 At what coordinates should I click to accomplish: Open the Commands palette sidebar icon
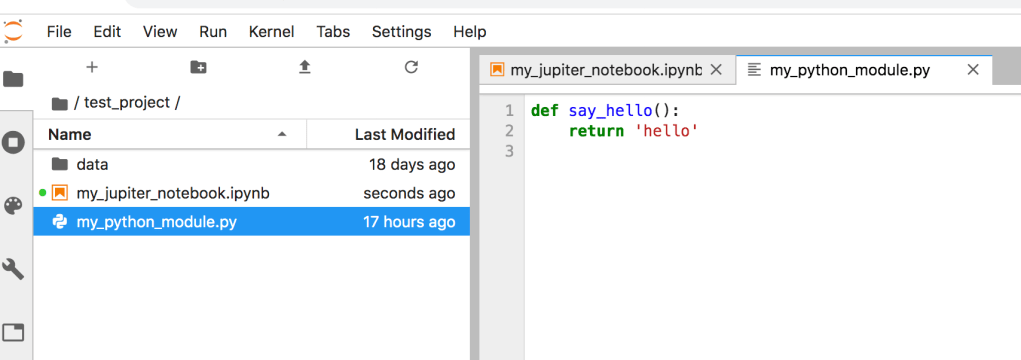point(14,206)
